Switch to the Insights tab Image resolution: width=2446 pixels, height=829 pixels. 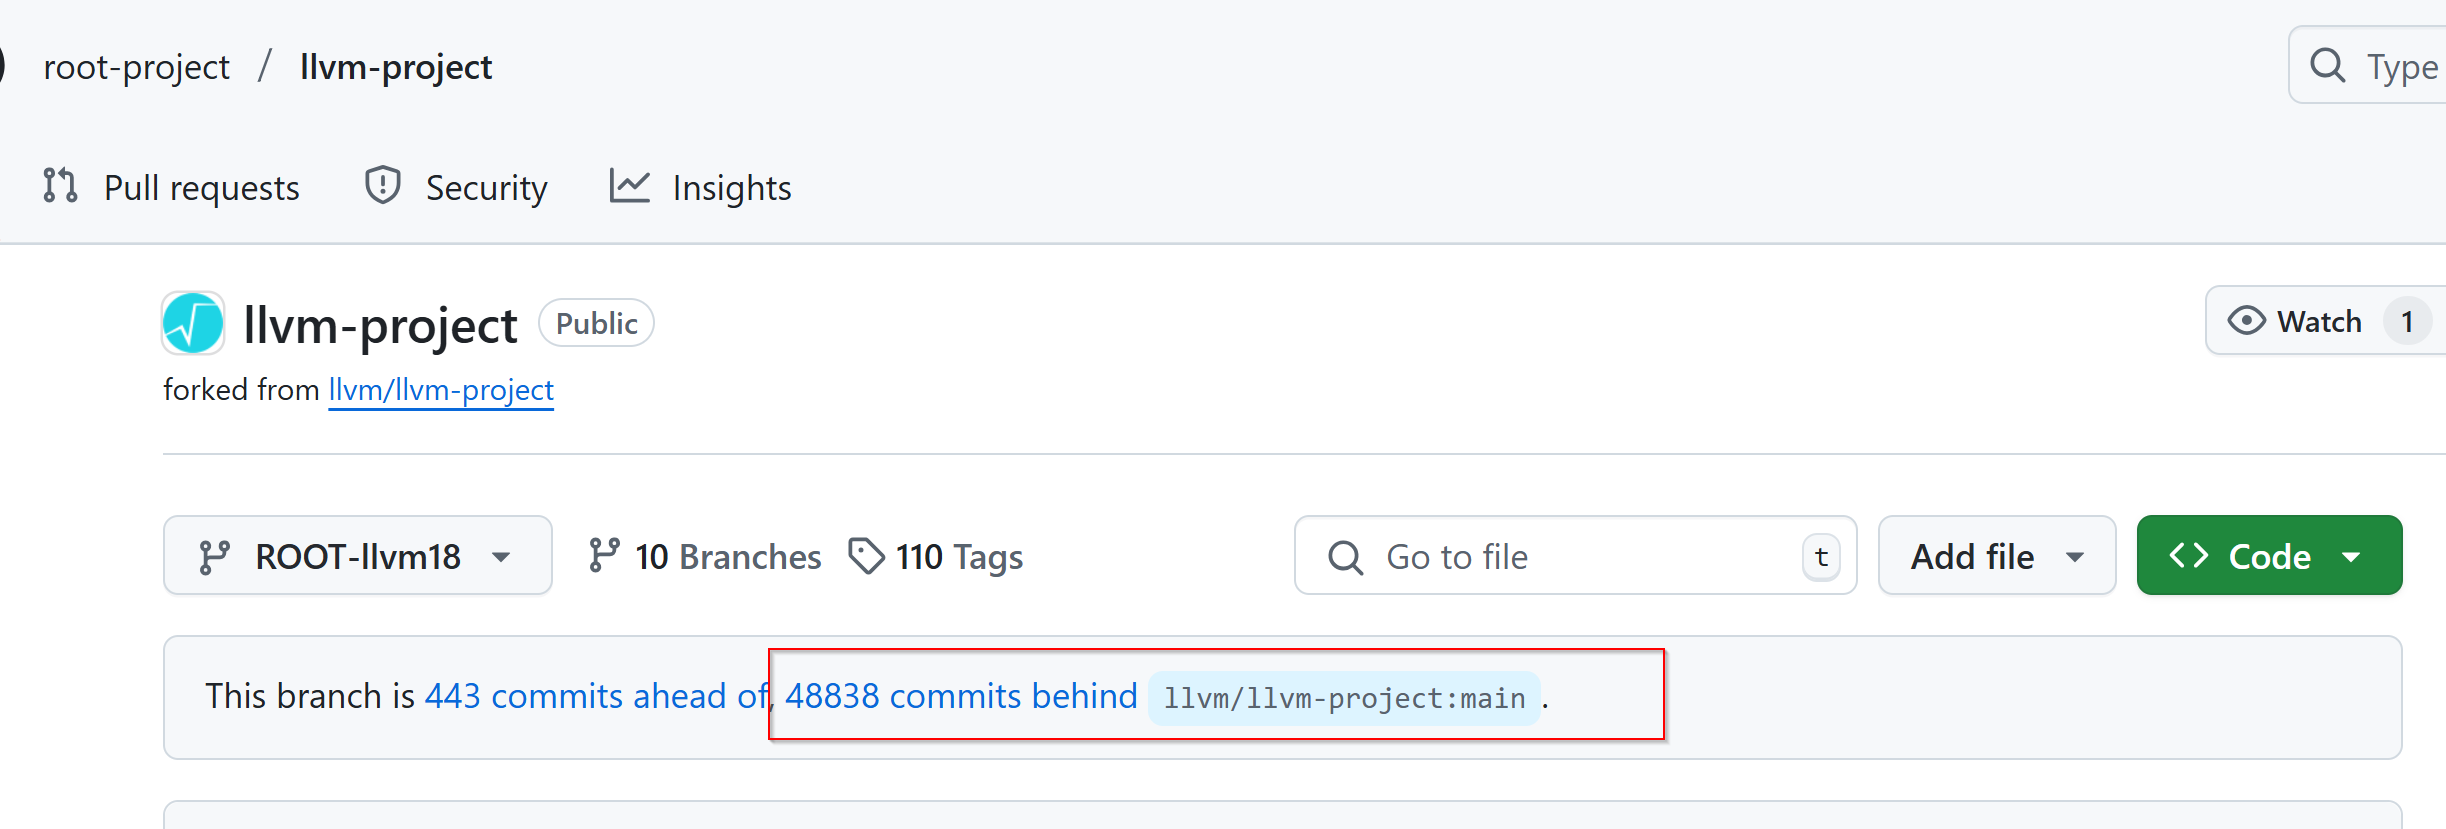(700, 187)
